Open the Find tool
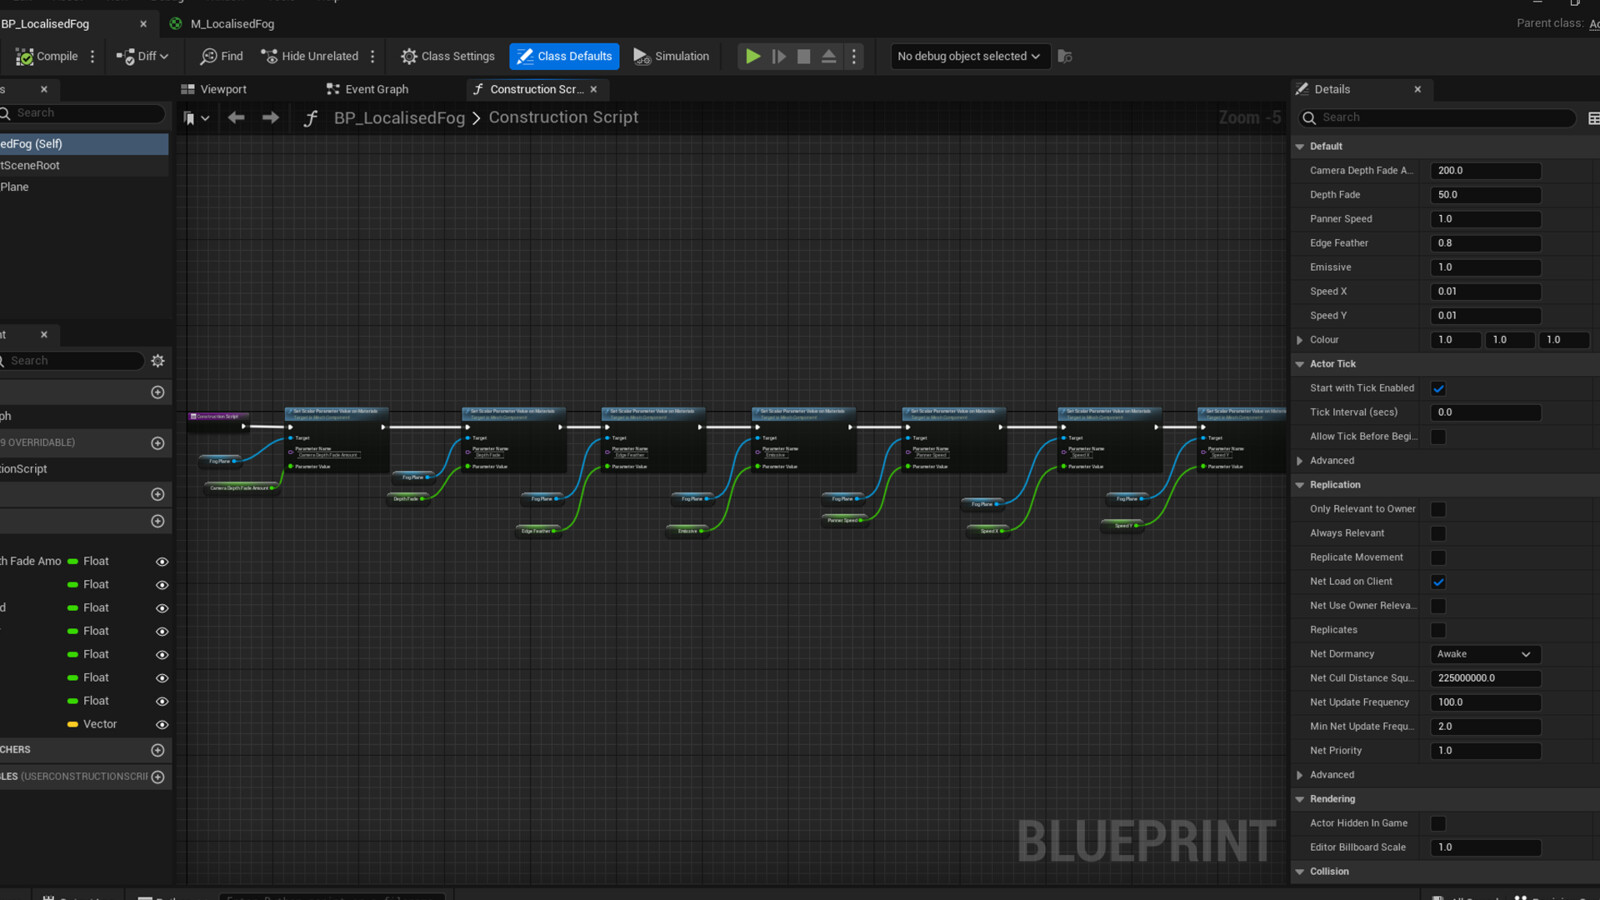 220,56
